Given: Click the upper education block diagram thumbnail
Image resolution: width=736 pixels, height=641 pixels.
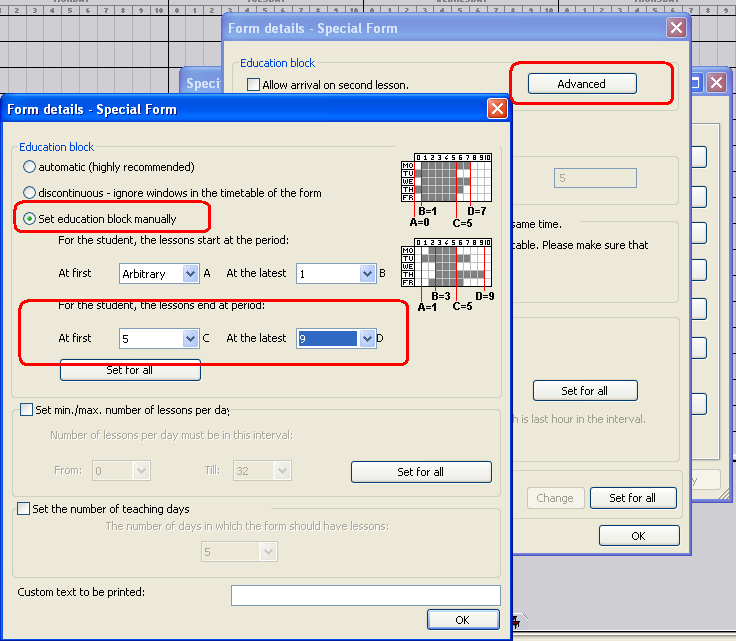Looking at the screenshot, I should pyautogui.click(x=447, y=180).
